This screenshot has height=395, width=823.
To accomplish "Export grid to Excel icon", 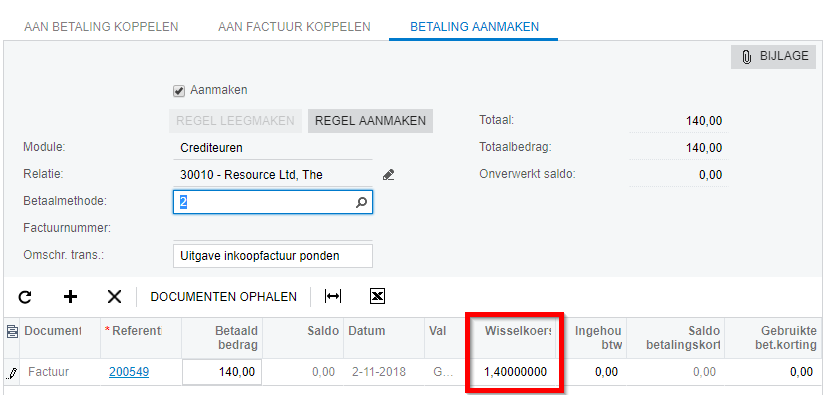I will (x=377, y=297).
